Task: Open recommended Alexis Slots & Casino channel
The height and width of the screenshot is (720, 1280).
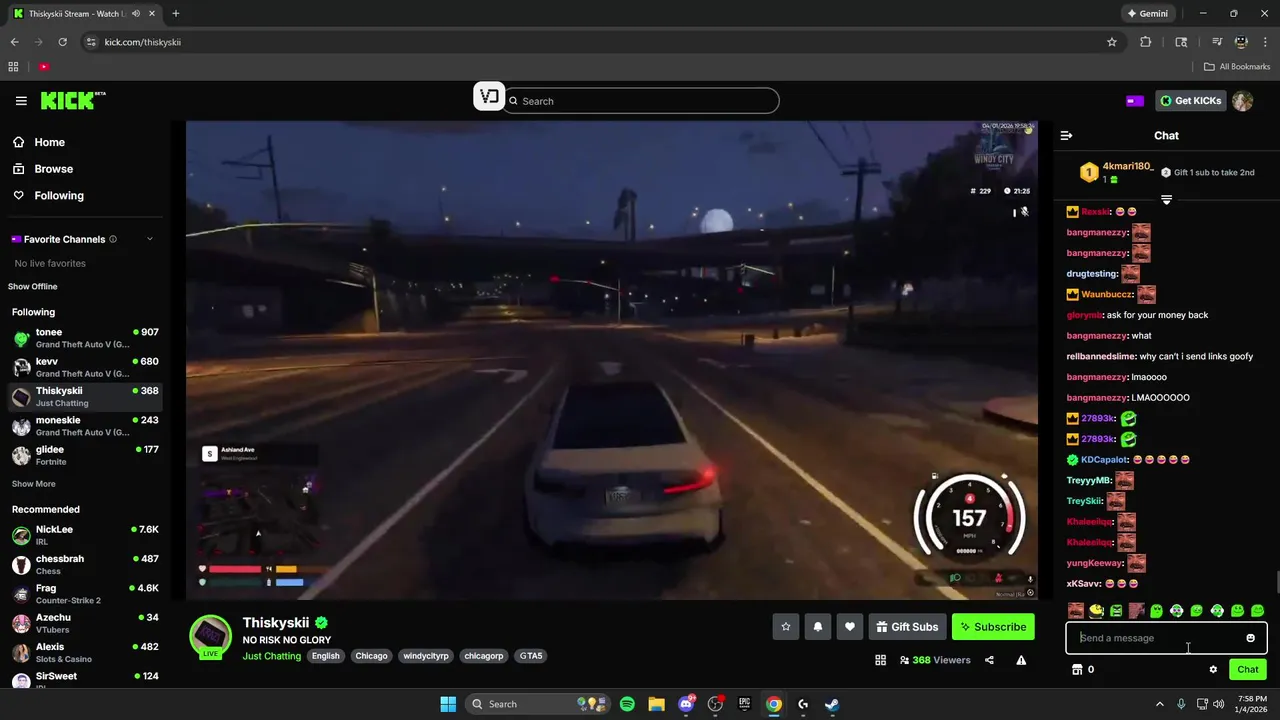Action: pyautogui.click(x=84, y=652)
